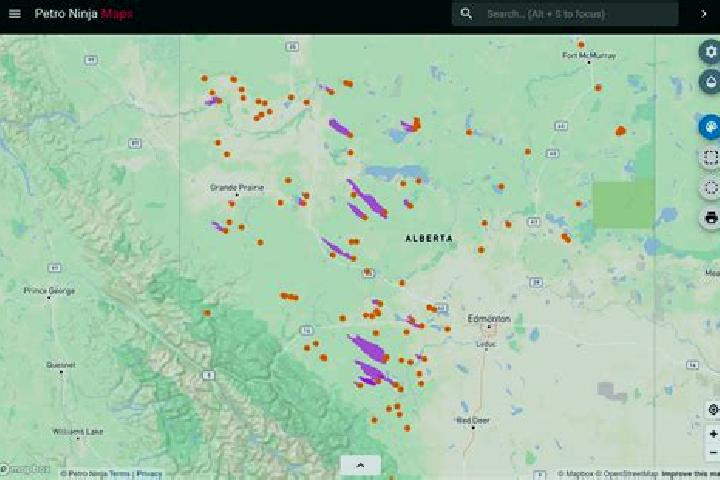Expand the right-side chevron in header
The width and height of the screenshot is (720, 480).
pyautogui.click(x=703, y=14)
